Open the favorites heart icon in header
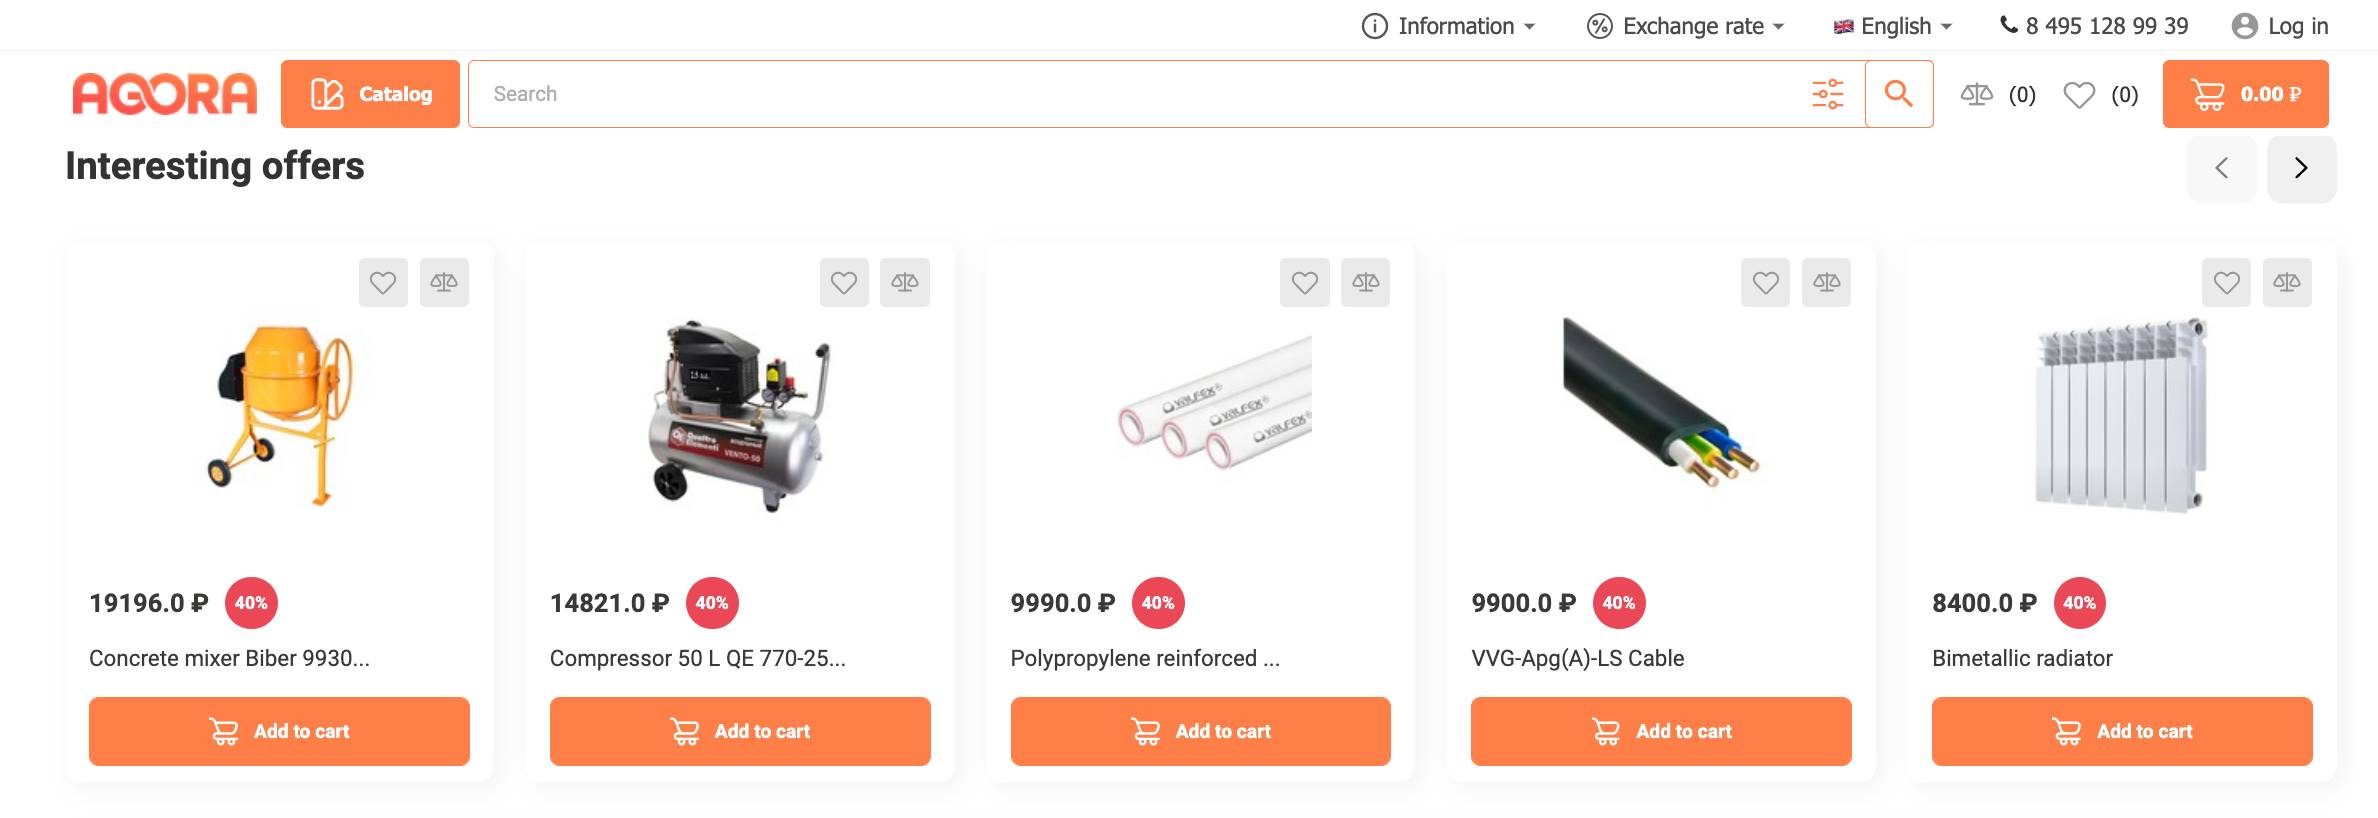Screen dimensions: 2378x818 point(2079,94)
